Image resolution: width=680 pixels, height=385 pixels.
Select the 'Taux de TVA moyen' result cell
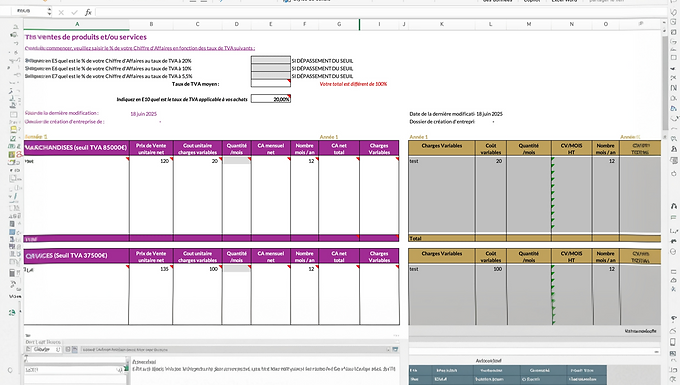click(x=271, y=84)
